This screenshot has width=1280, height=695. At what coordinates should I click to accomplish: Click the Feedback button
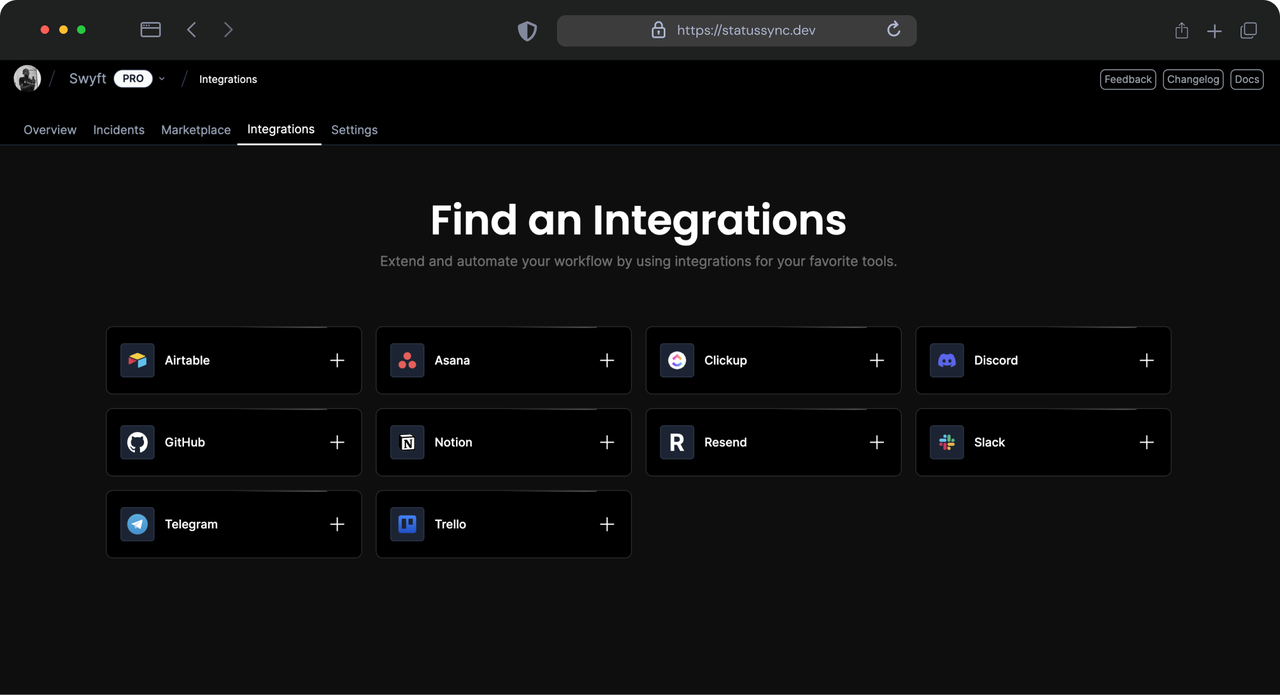1128,79
